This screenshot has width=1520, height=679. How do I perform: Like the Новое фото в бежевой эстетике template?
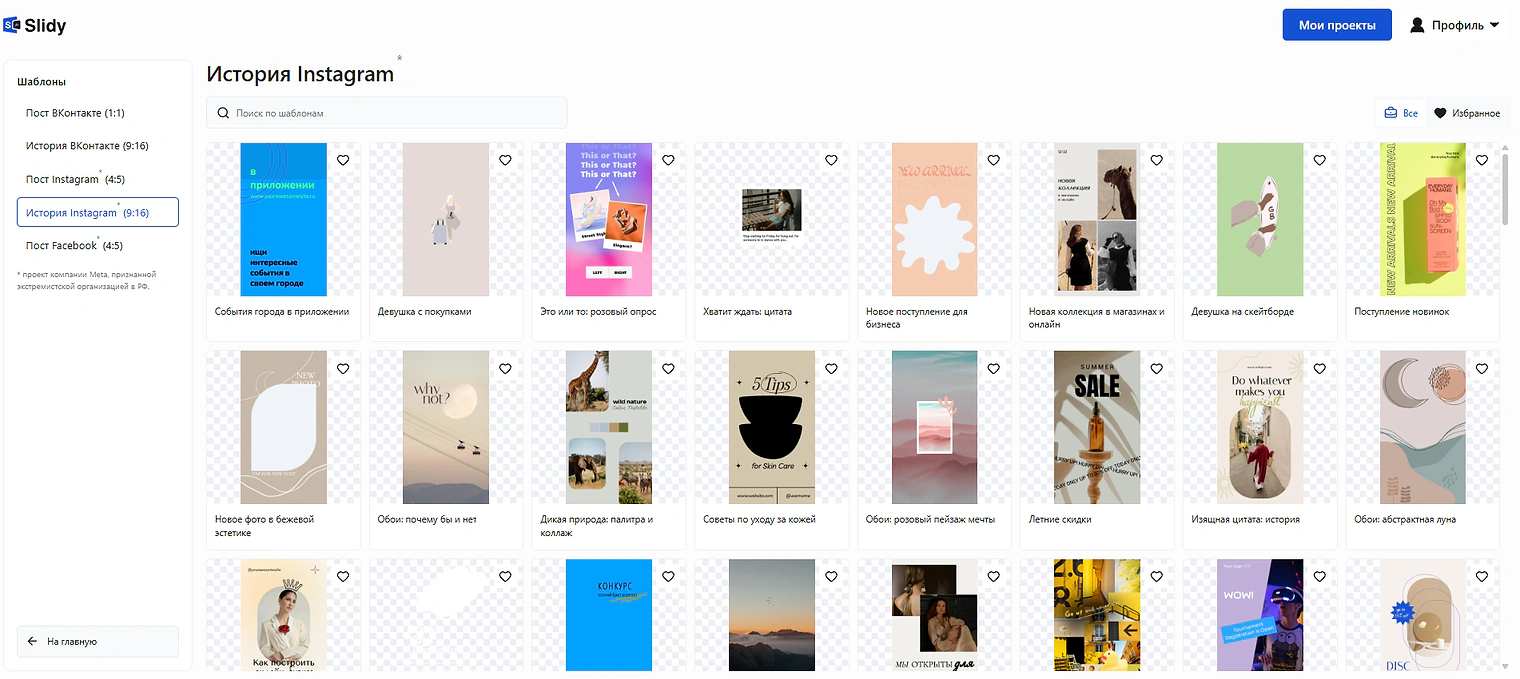343,369
